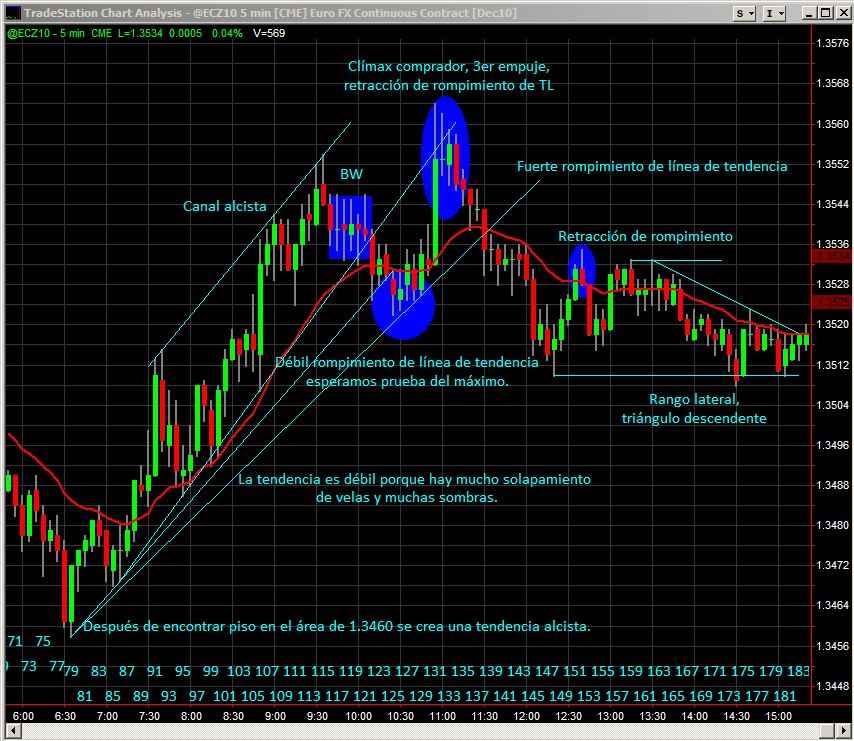
Task: Click bar number 105 label
Action: [253, 696]
